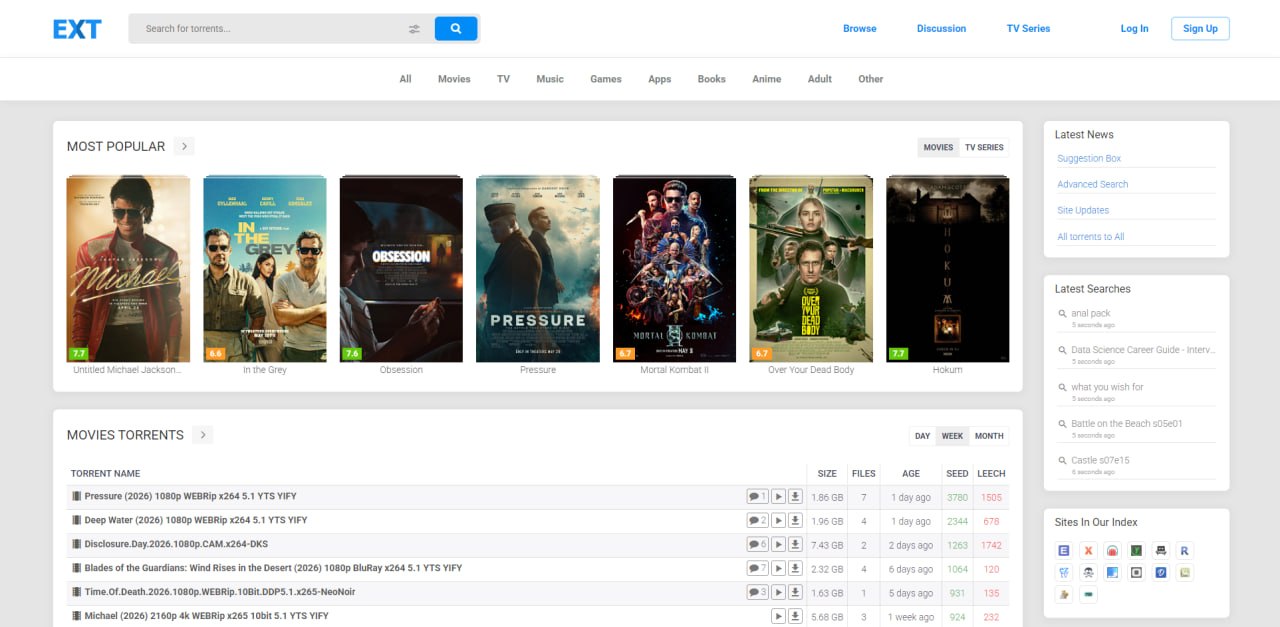Select the TV category
Image resolution: width=1280 pixels, height=627 pixels.
503,79
